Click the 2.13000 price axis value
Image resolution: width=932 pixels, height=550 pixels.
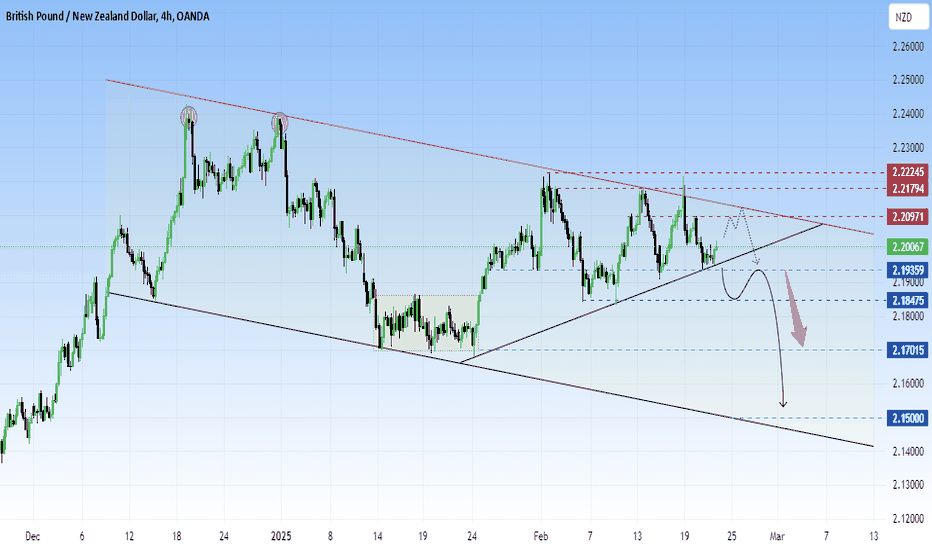pos(908,485)
